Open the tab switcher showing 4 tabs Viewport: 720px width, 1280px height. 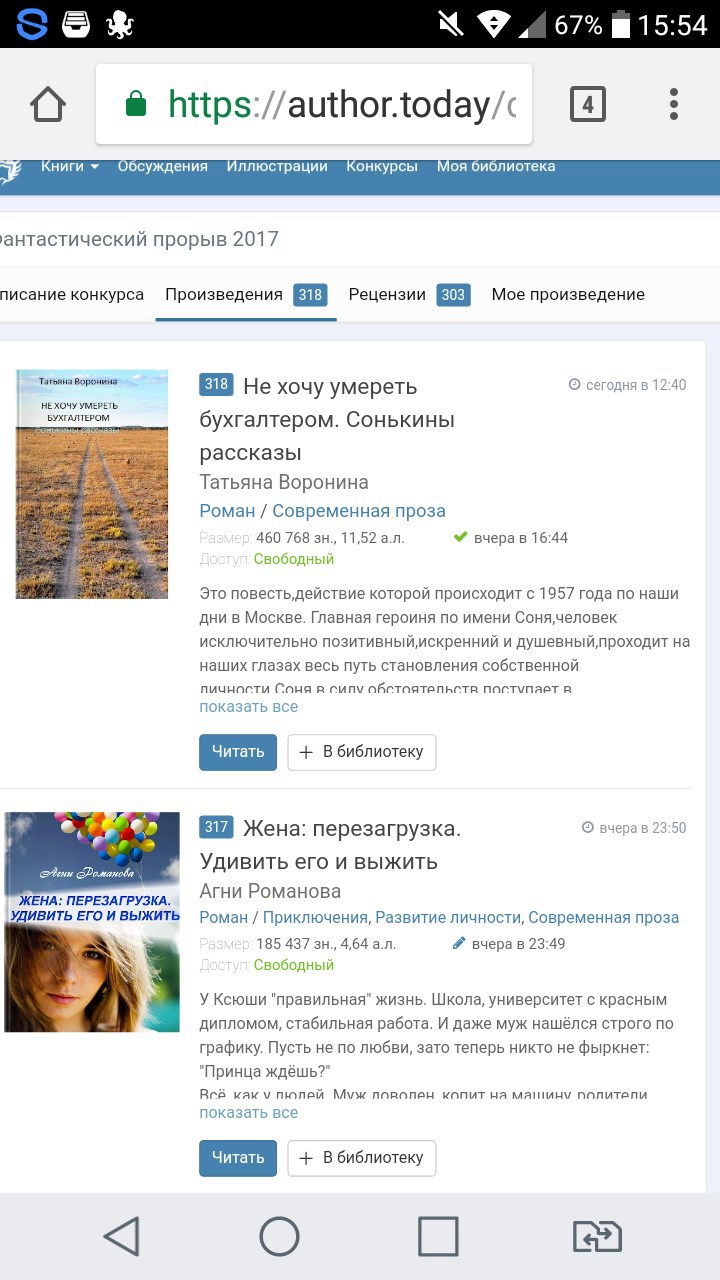(587, 104)
